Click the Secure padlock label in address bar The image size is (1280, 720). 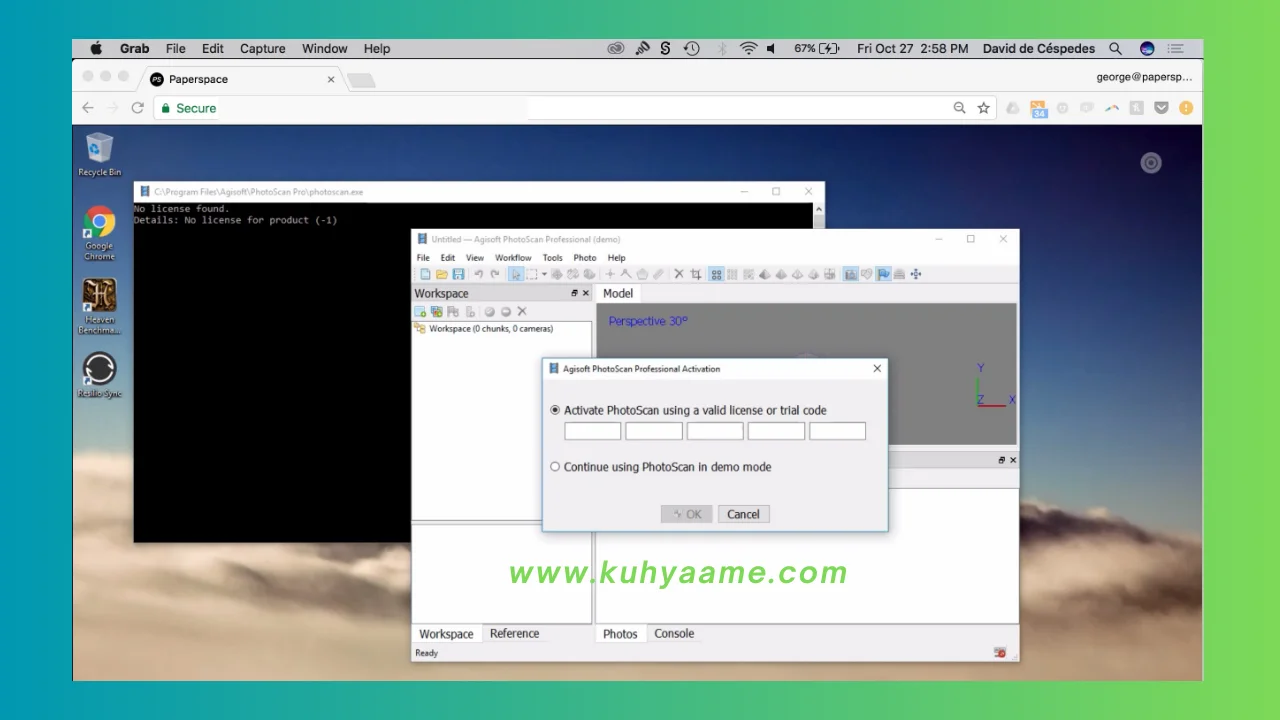pos(189,108)
